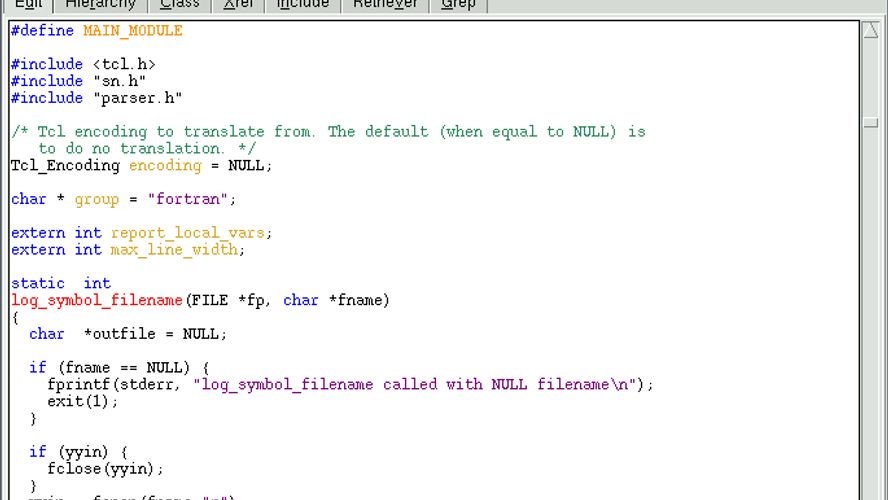Switch to the Xref tab
The height and width of the screenshot is (500, 888).
tap(238, 5)
